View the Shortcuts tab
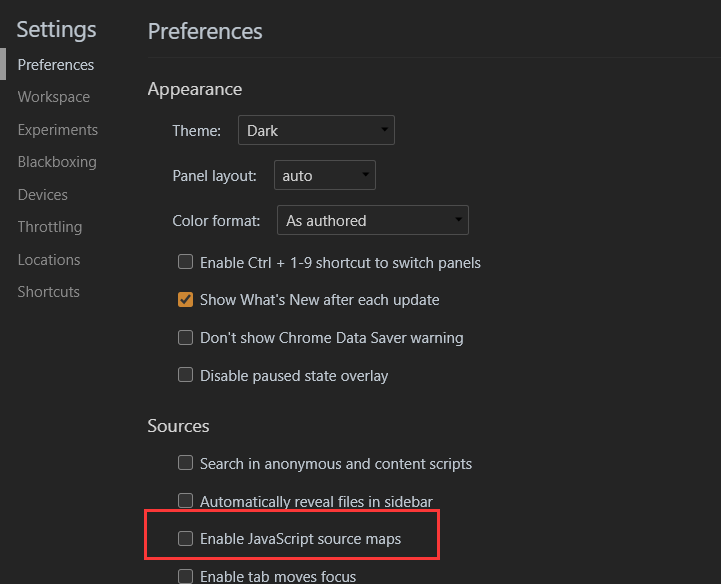The width and height of the screenshot is (721, 584). point(49,292)
